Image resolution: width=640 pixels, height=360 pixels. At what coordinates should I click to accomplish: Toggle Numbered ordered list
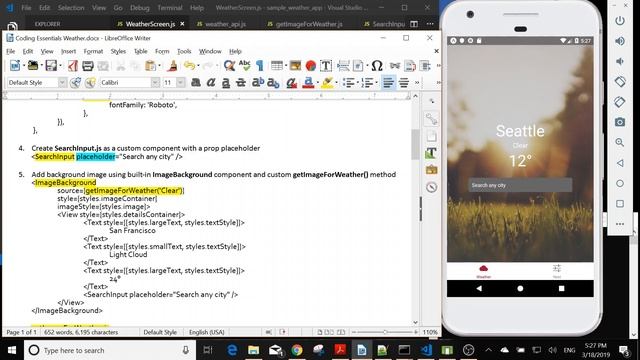pyautogui.click(x=367, y=83)
